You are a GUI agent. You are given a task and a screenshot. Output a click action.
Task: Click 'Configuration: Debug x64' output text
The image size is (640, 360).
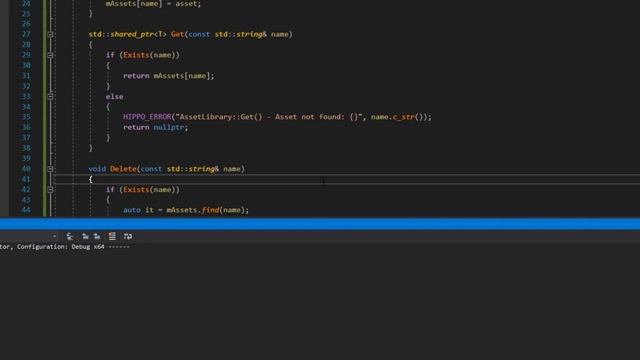click(60, 247)
